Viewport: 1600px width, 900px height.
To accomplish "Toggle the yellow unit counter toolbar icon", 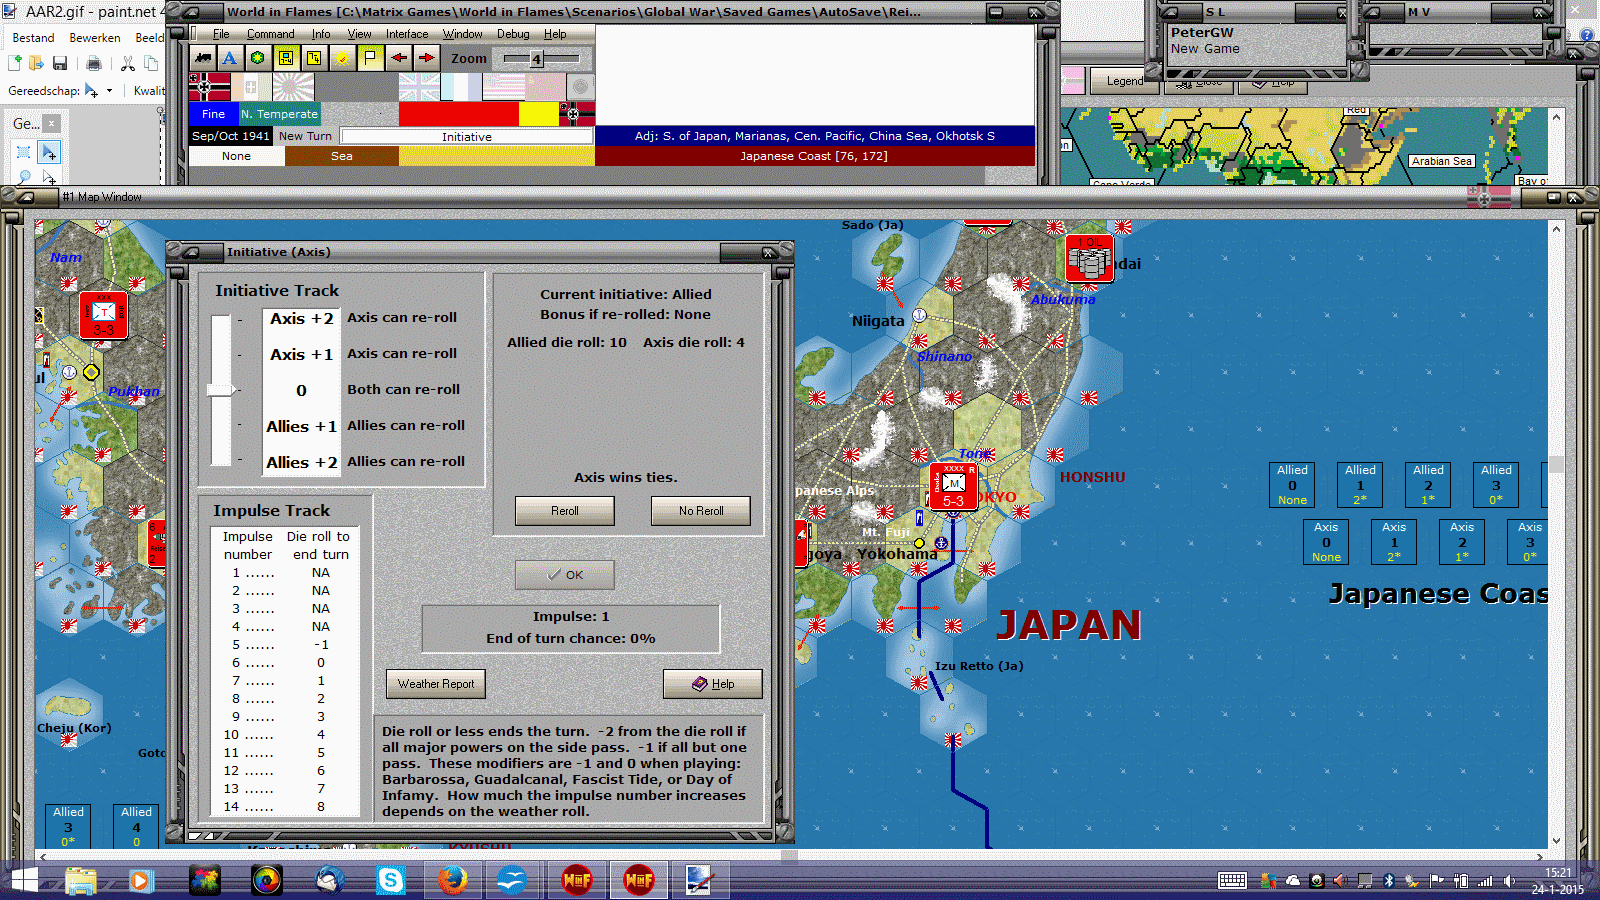I will pos(286,58).
